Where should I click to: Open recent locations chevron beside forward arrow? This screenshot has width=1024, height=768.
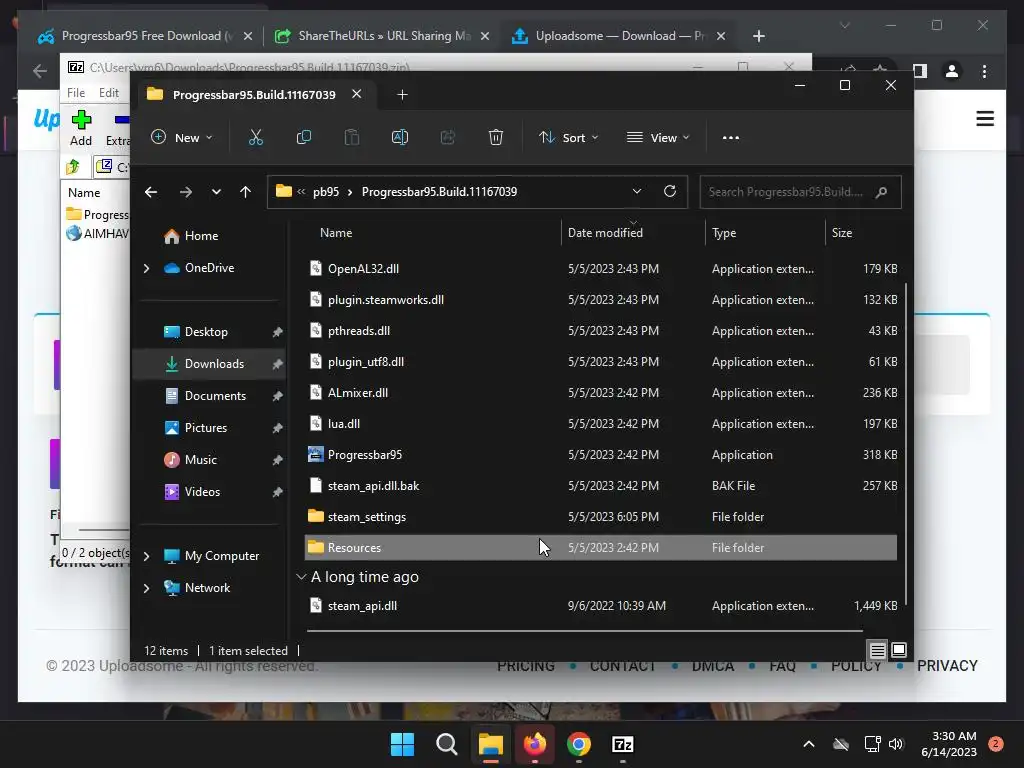tap(216, 192)
